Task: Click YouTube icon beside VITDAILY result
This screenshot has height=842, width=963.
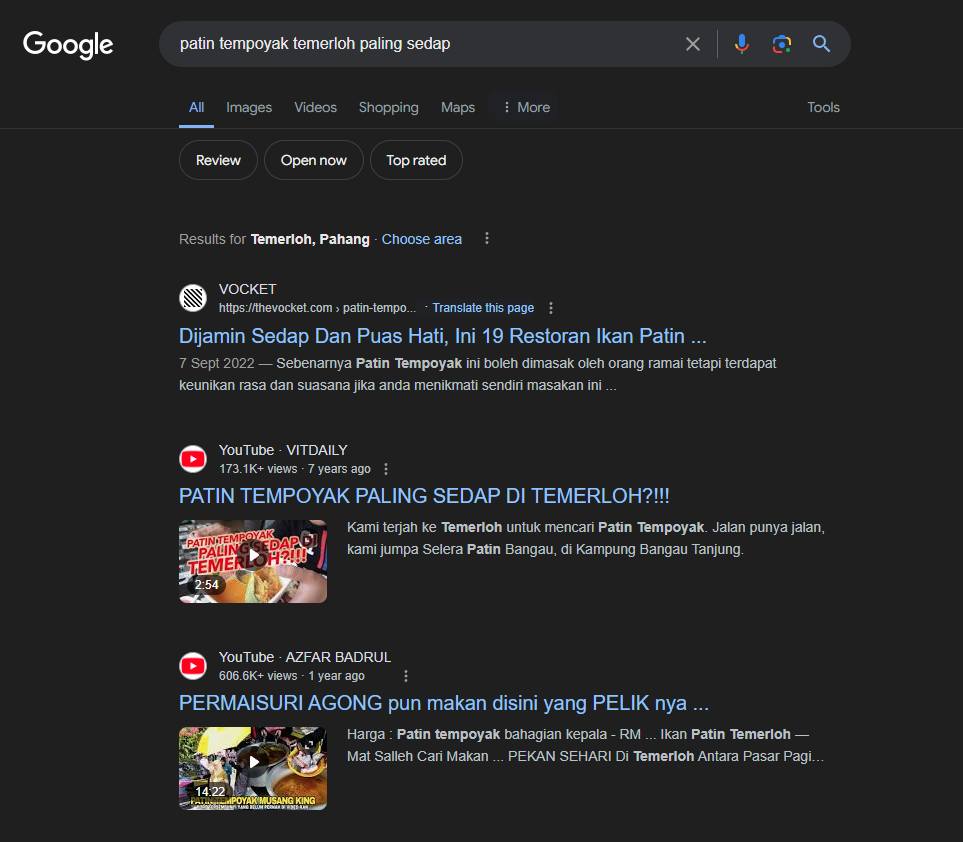Action: coord(193,459)
